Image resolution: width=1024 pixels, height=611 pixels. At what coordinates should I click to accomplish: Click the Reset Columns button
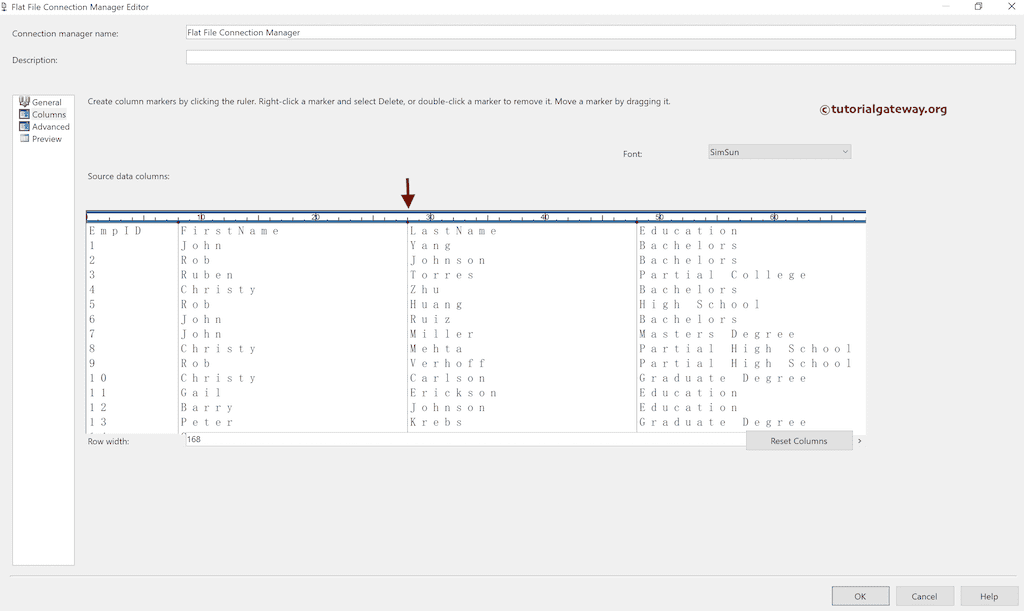[x=799, y=440]
